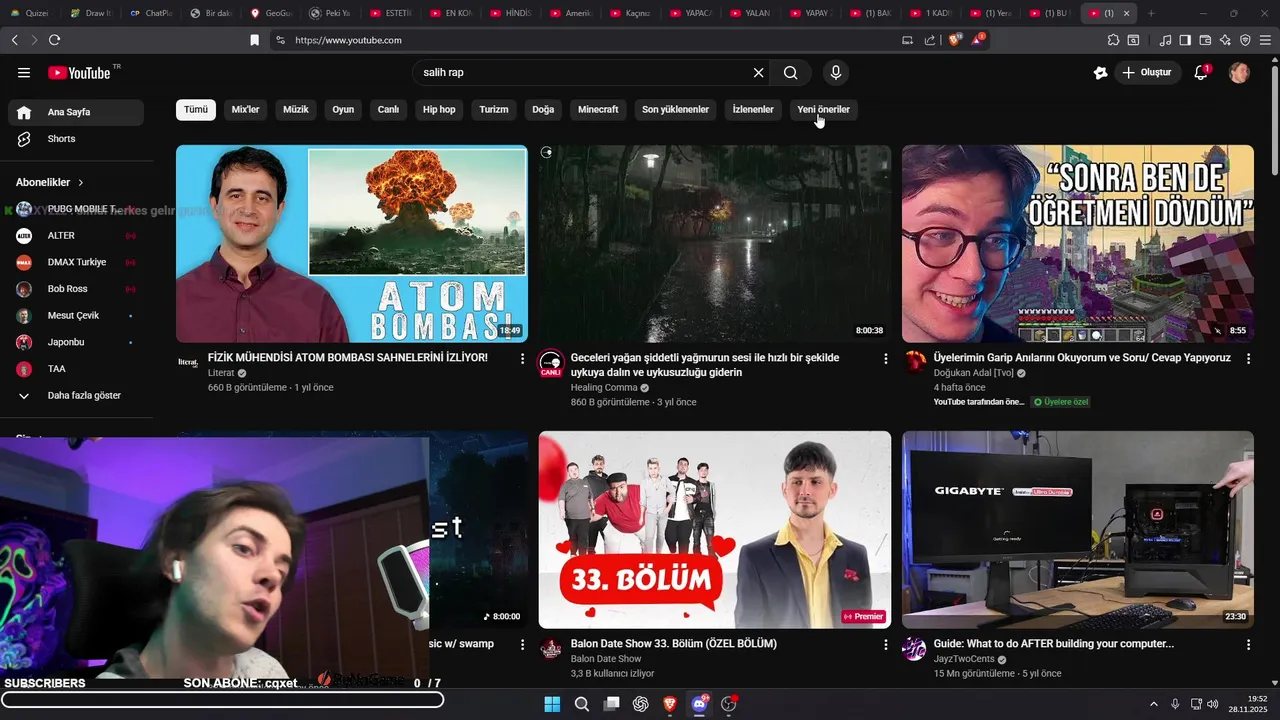Open Healing Comma channel name link
The image size is (1280, 720).
[x=604, y=388]
